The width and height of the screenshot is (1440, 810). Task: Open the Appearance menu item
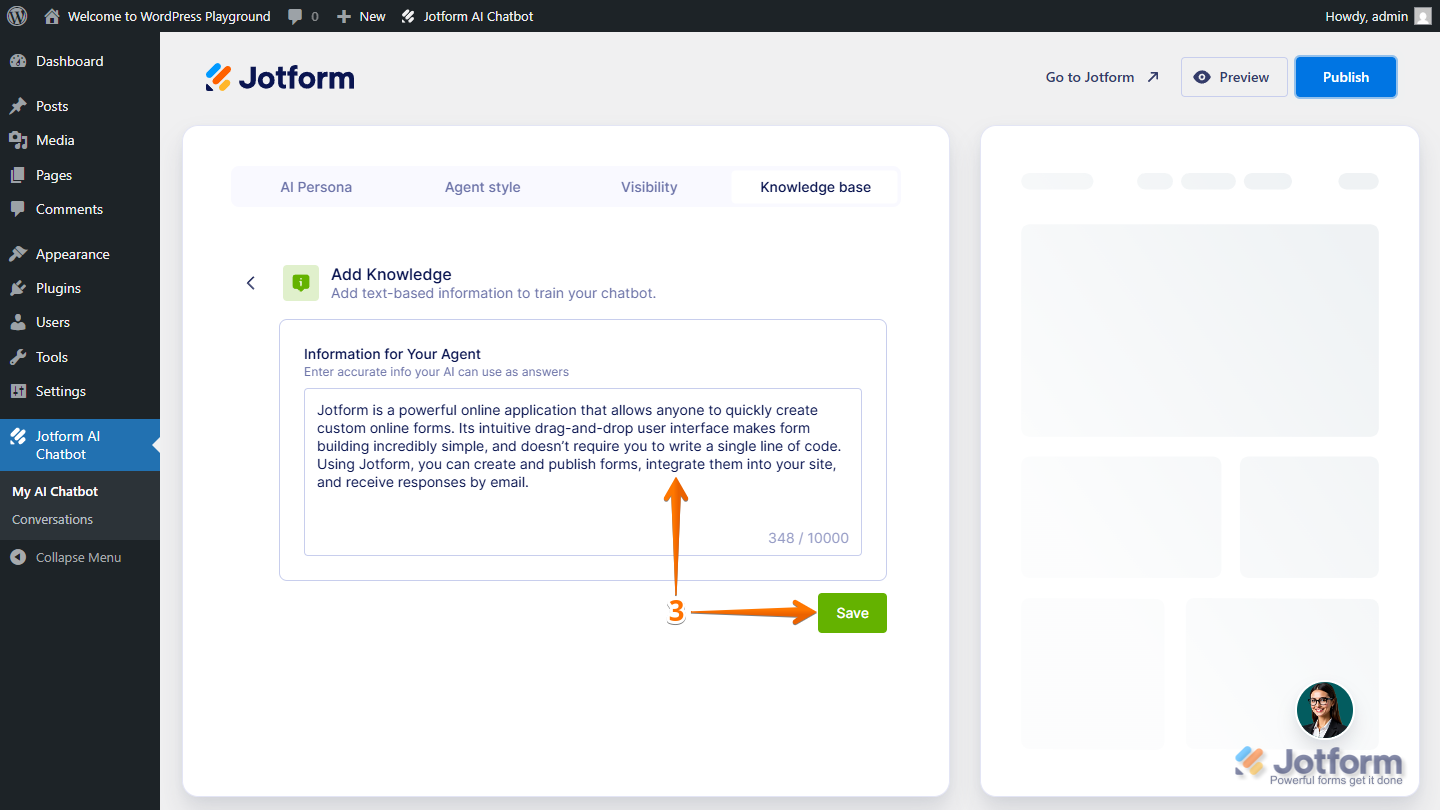click(x=80, y=254)
